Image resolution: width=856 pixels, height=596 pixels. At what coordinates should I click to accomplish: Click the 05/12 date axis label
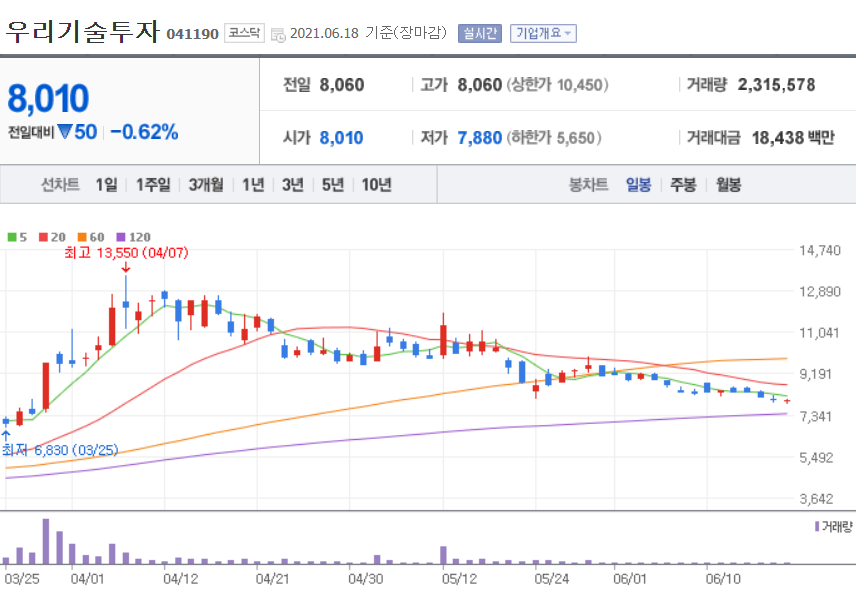[459, 579]
